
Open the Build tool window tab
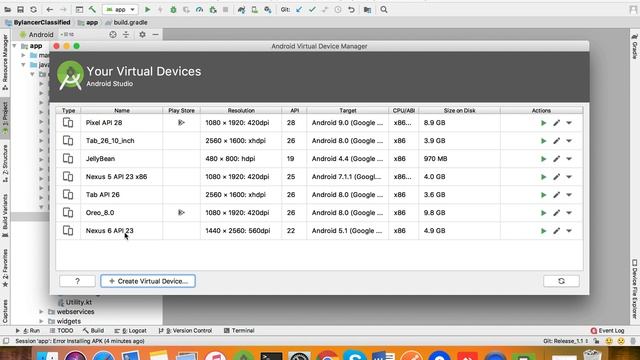[93, 331]
